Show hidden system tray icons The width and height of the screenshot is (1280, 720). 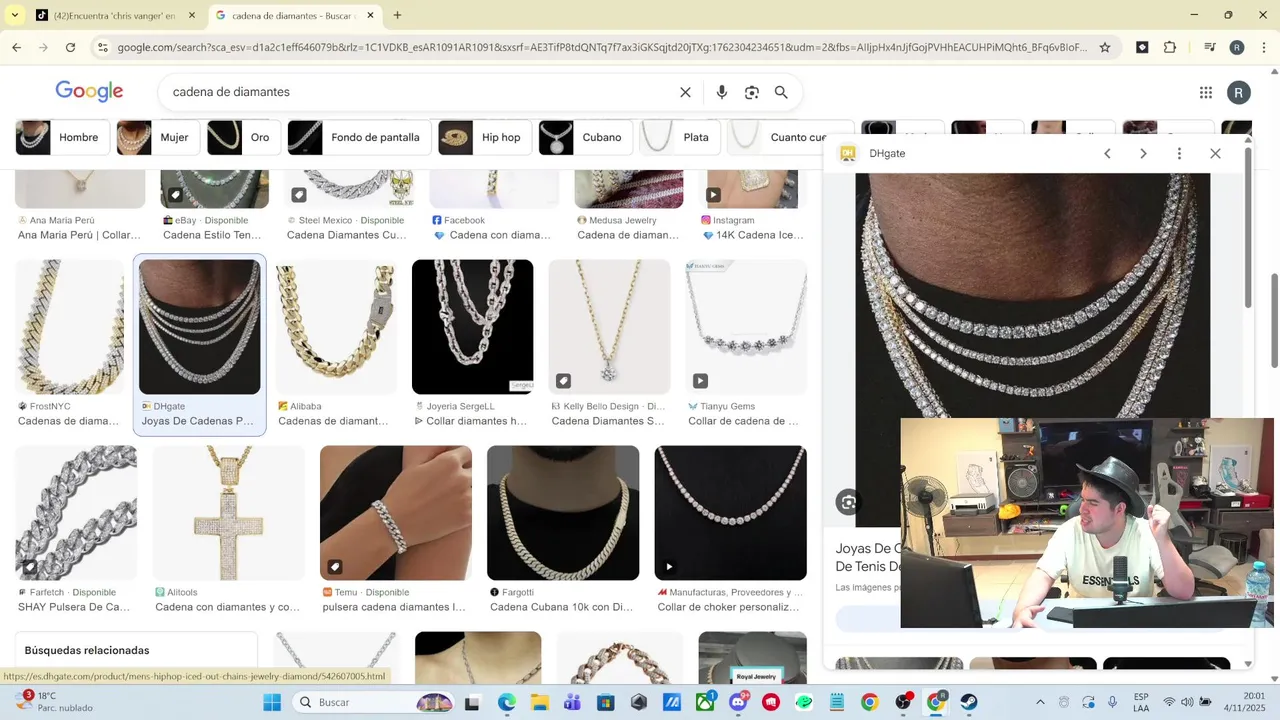tap(1040, 702)
